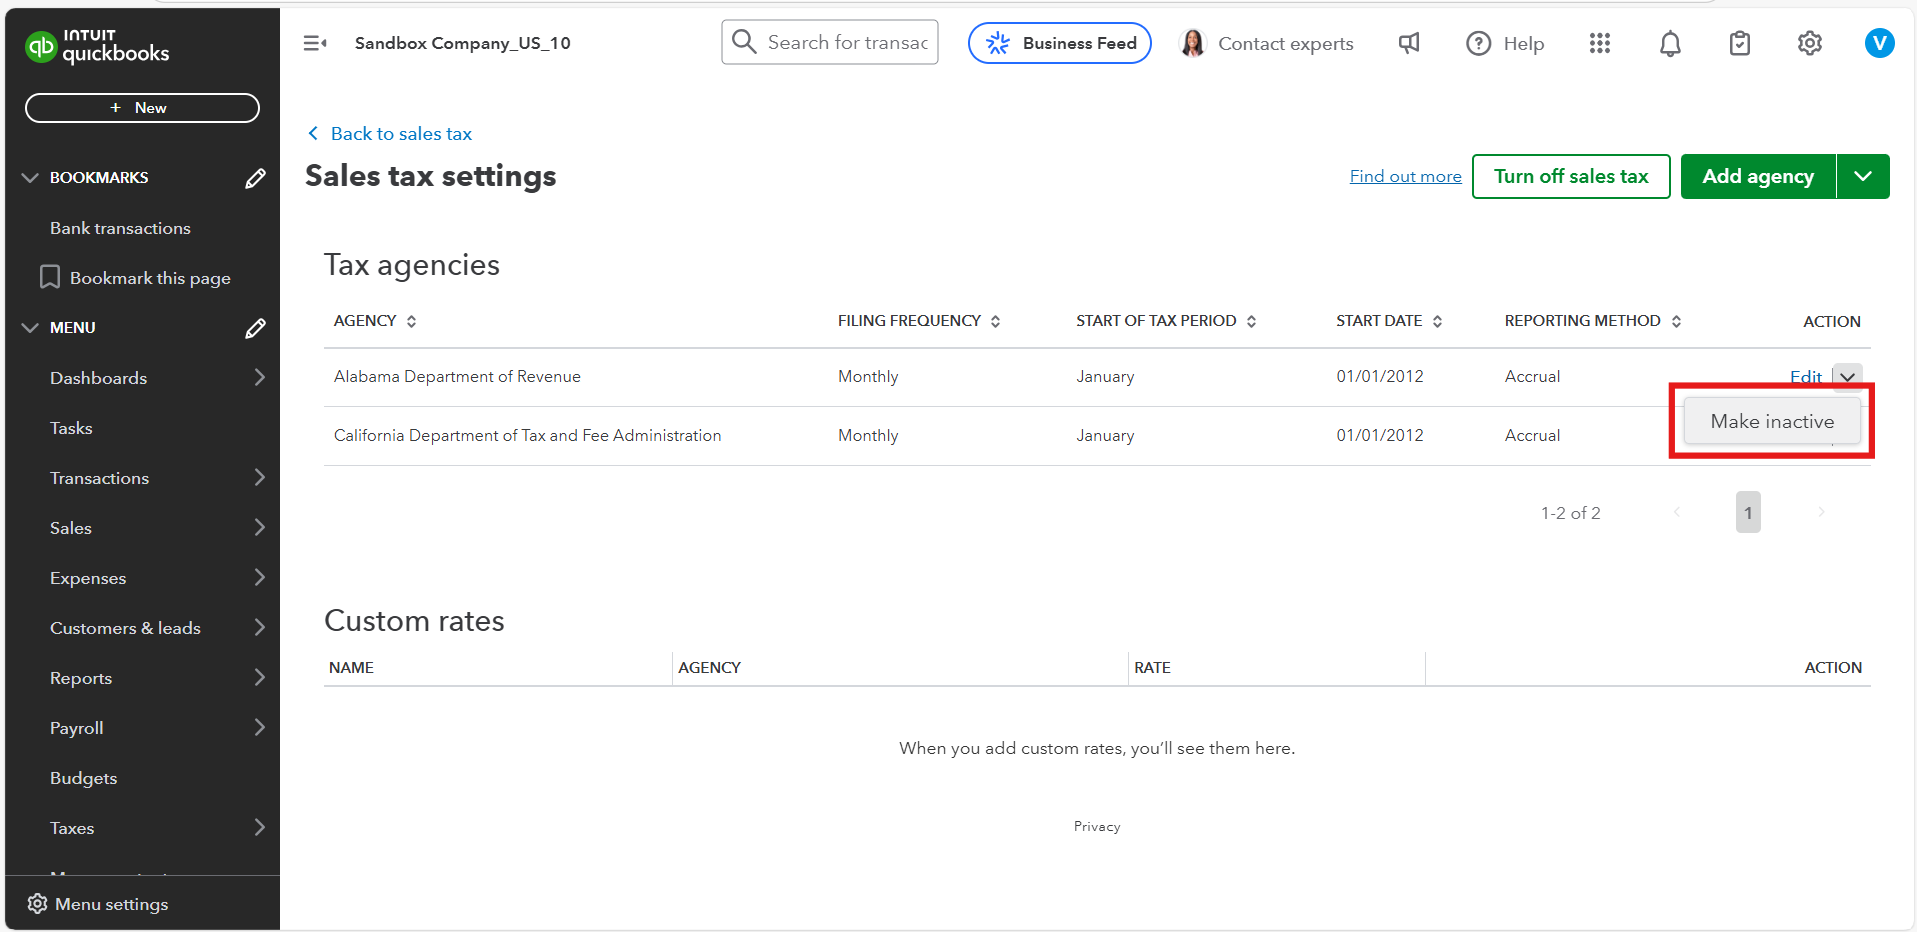Image resolution: width=1917 pixels, height=932 pixels.
Task: Edit bookmarks with the pencil icon
Action: pos(256,178)
